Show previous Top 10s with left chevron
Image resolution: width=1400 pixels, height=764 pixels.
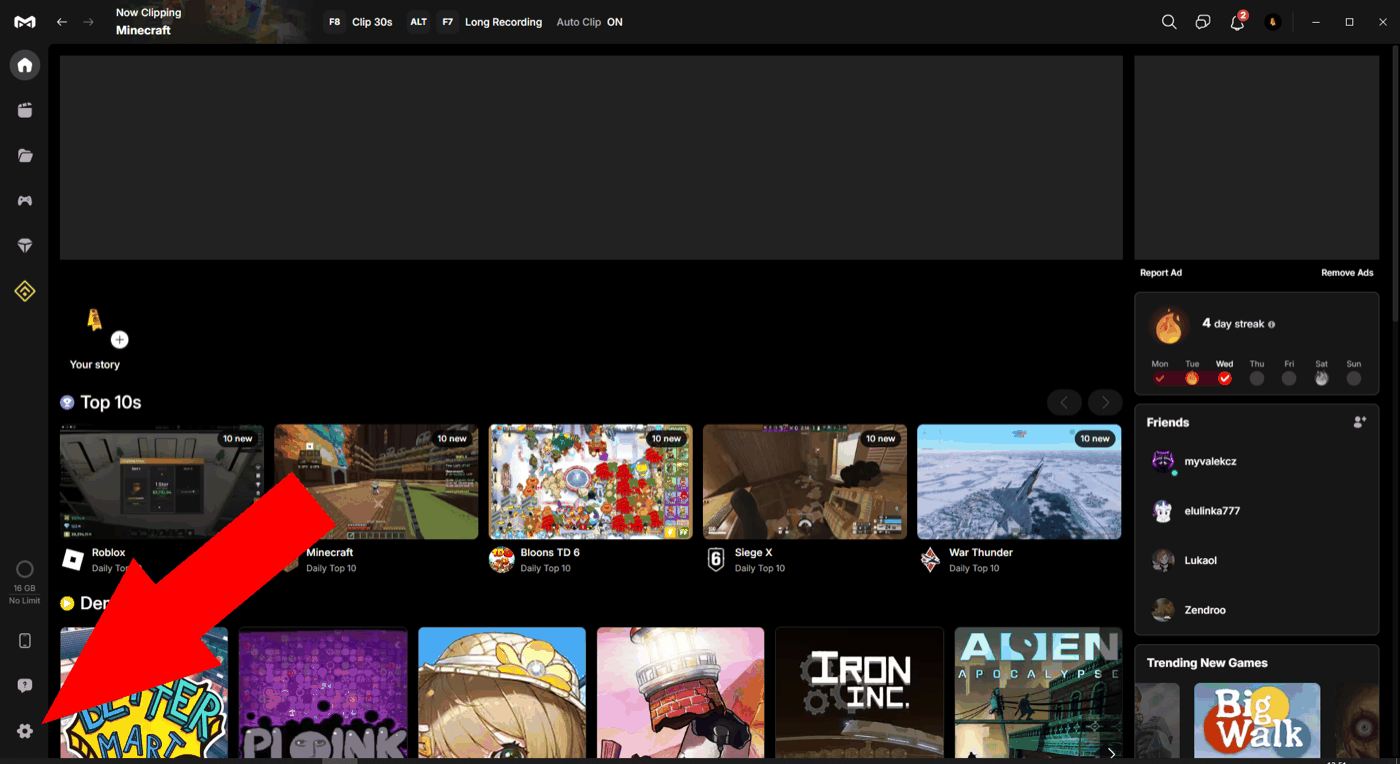pyautogui.click(x=1064, y=402)
